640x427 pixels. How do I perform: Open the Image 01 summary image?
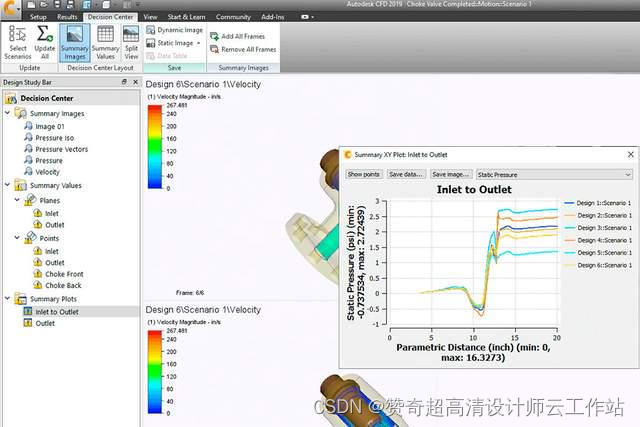point(44,126)
